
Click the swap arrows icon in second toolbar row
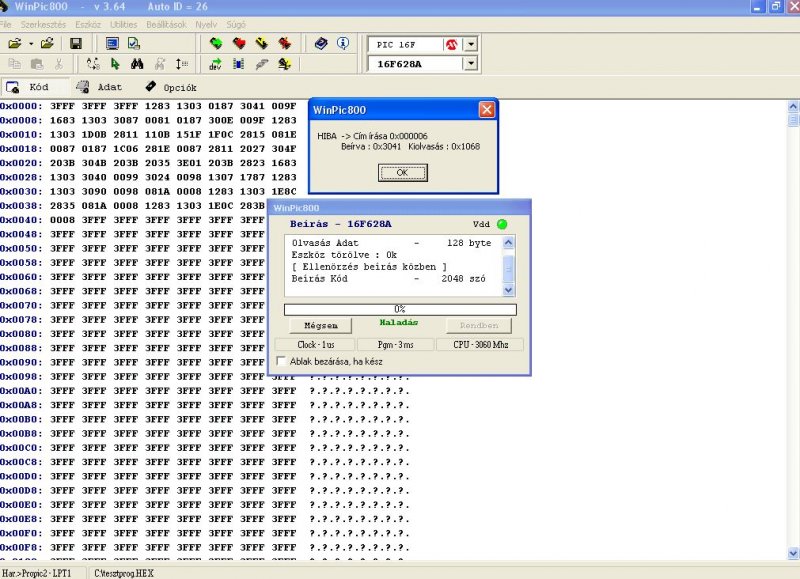pyautogui.click(x=93, y=64)
